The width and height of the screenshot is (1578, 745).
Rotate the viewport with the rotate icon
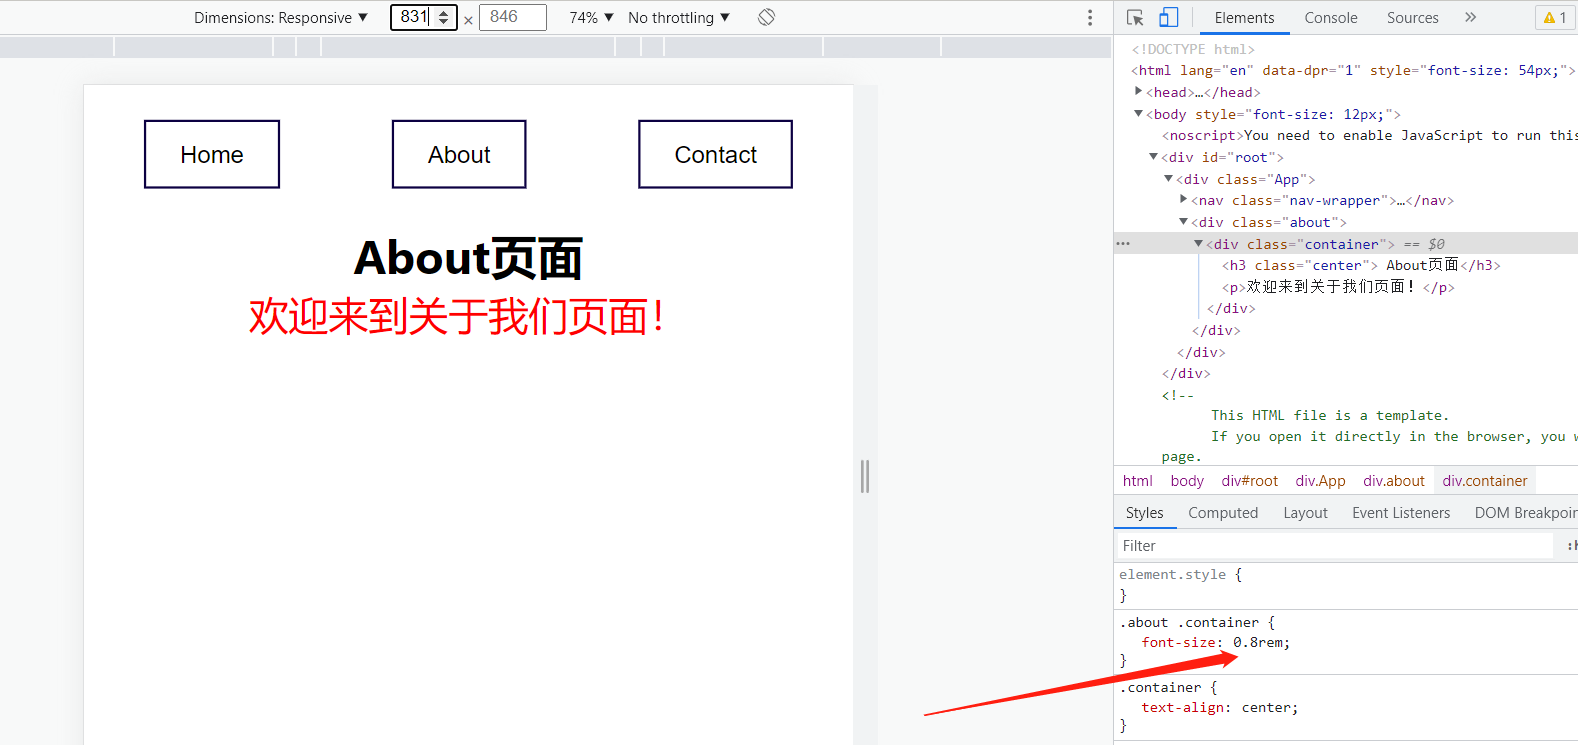pyautogui.click(x=767, y=17)
